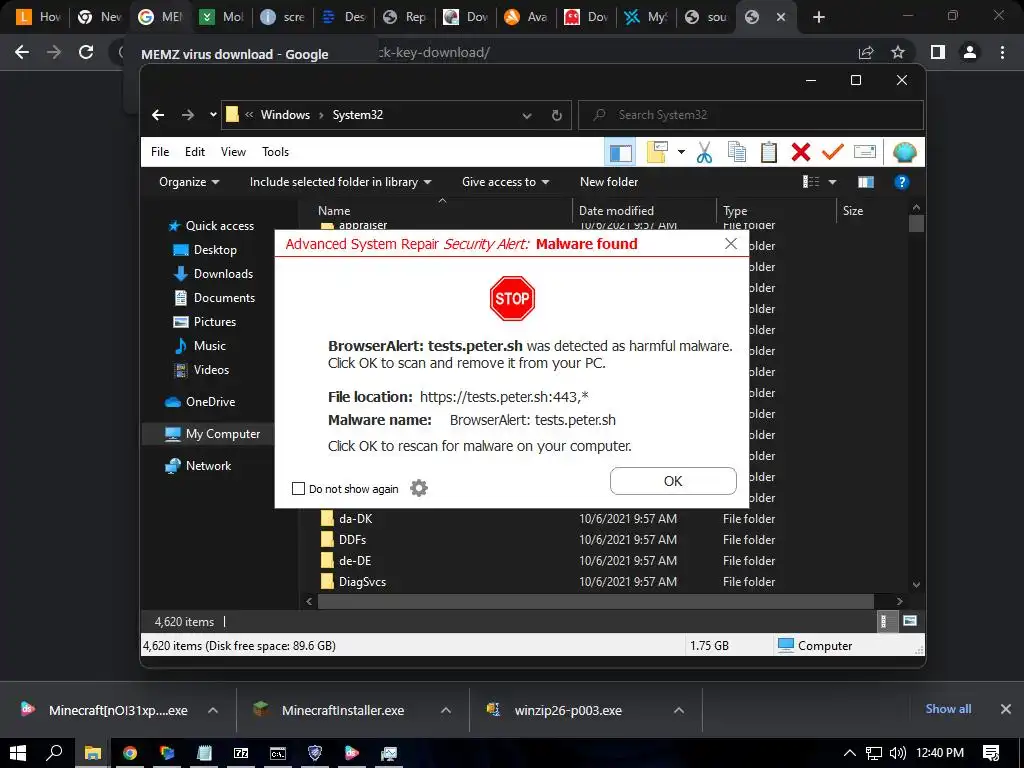
Task: Click the teal shell icon in toolbar
Action: 904,153
